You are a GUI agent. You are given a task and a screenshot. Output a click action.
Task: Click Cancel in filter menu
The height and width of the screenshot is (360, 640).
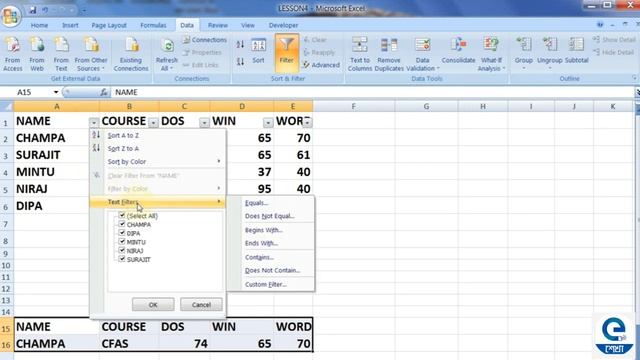coord(201,304)
